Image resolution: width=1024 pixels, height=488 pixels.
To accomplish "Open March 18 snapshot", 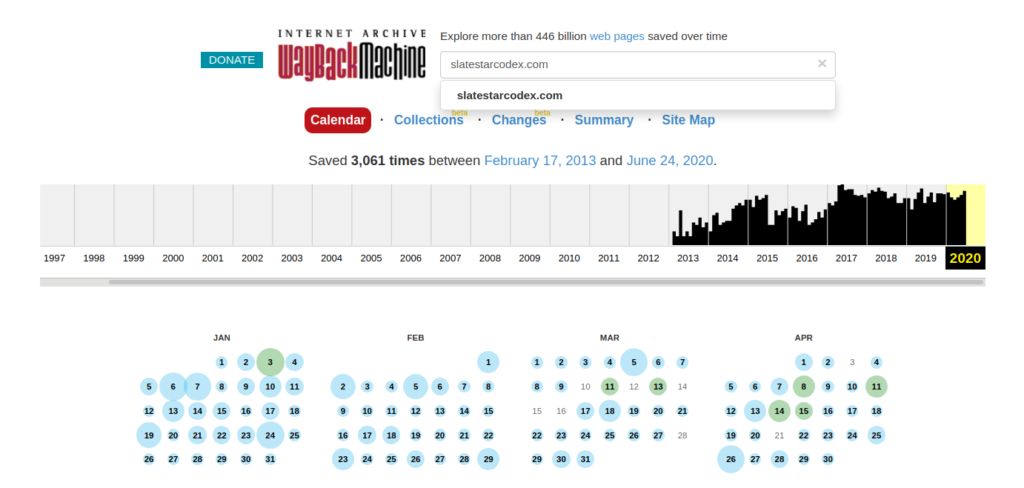I will (x=609, y=411).
